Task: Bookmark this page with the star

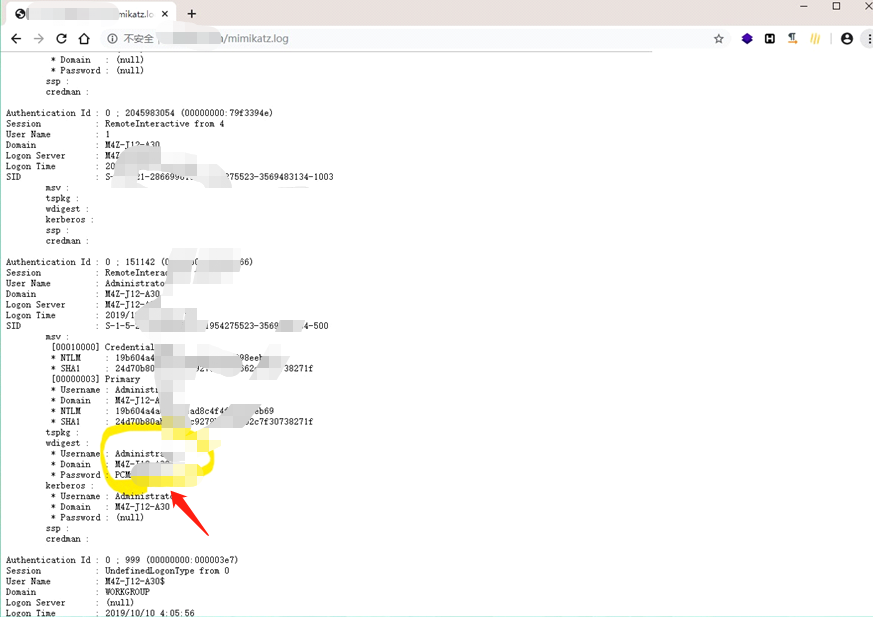Action: pos(719,38)
